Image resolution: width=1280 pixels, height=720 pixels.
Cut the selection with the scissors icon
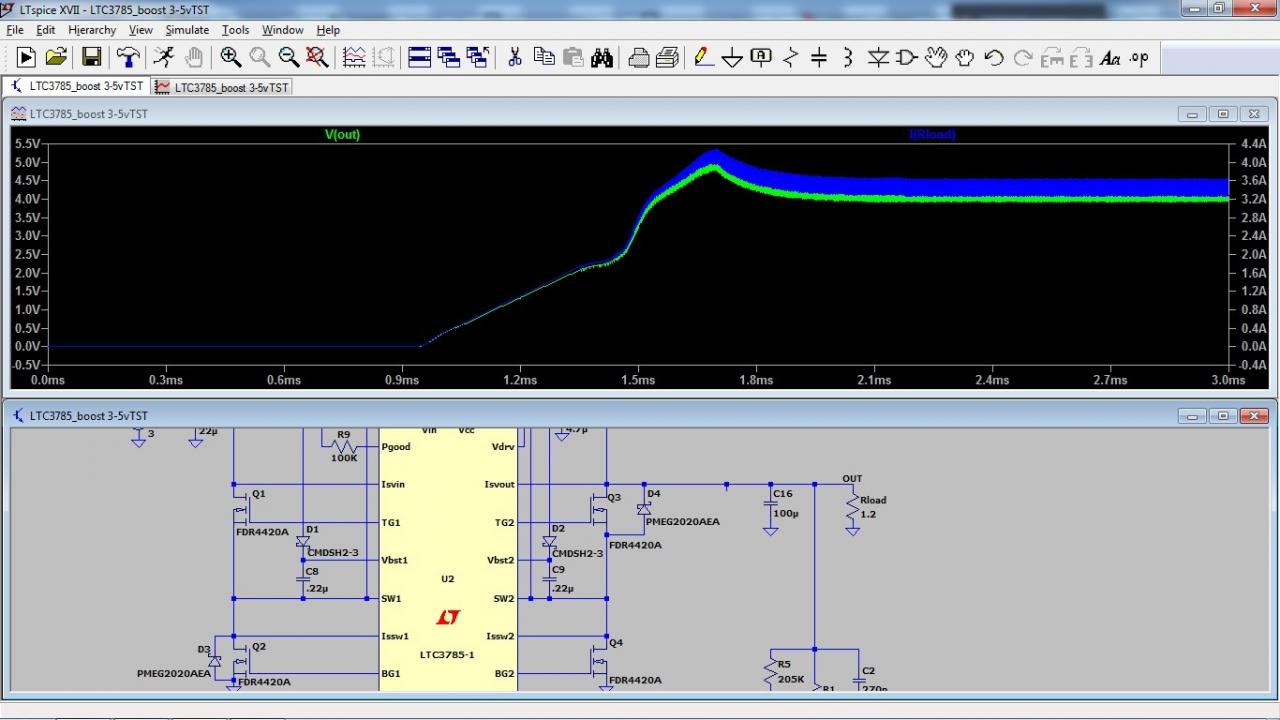[x=515, y=57]
